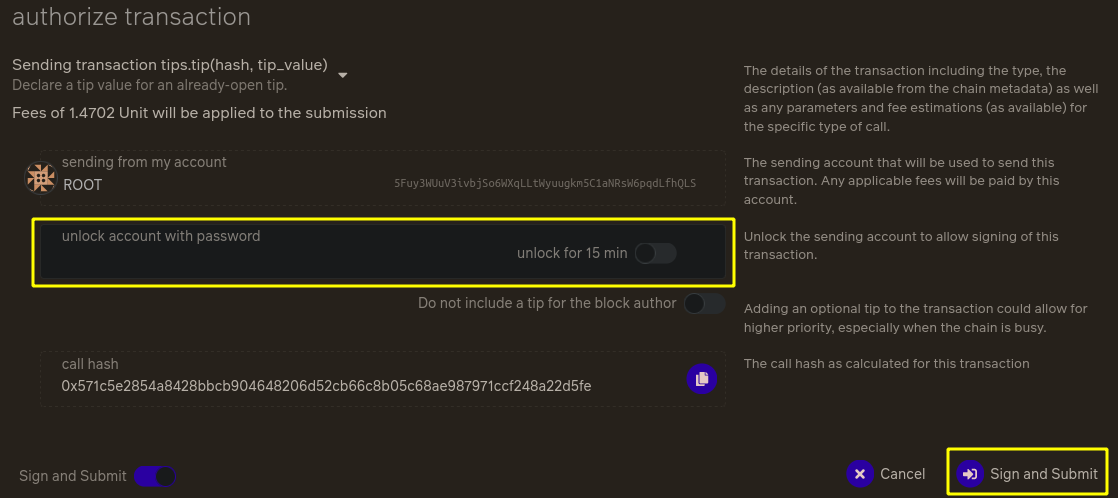This screenshot has height=498, width=1118.
Task: Cancel the transaction authorization
Action: point(886,474)
